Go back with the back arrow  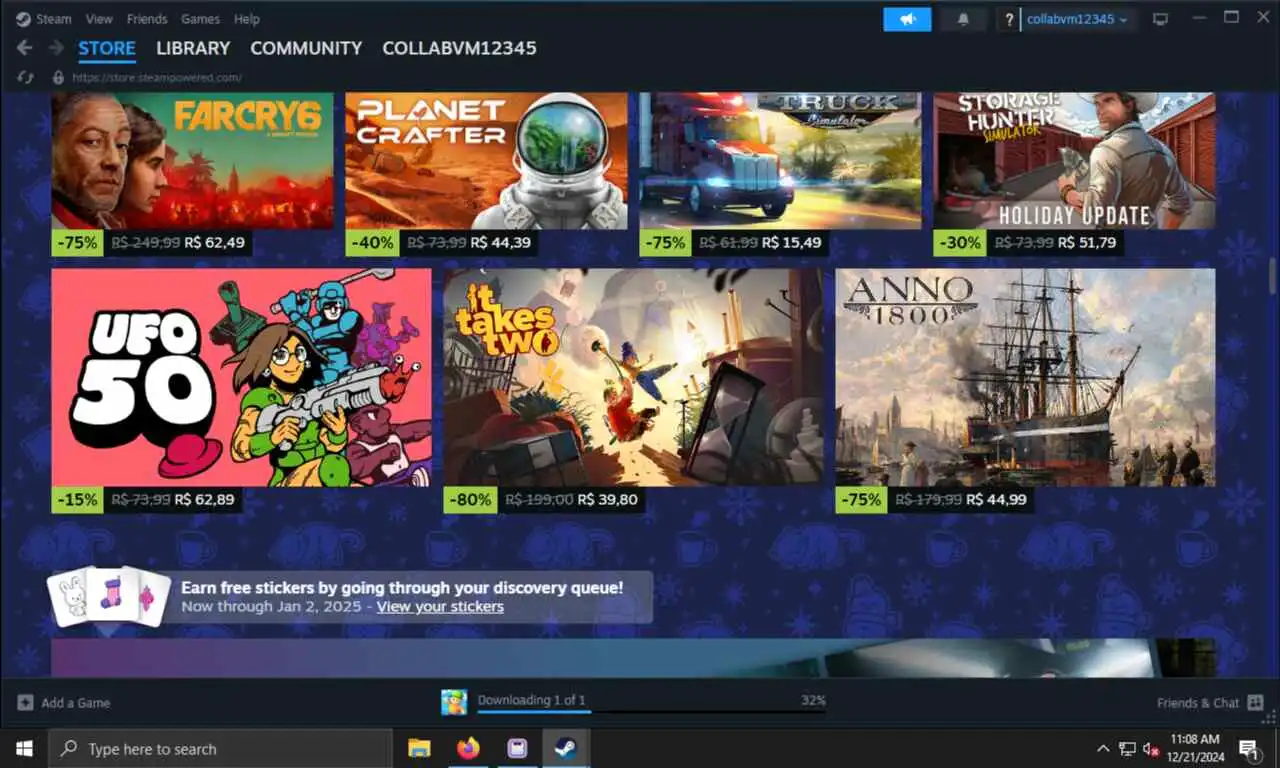coord(25,48)
